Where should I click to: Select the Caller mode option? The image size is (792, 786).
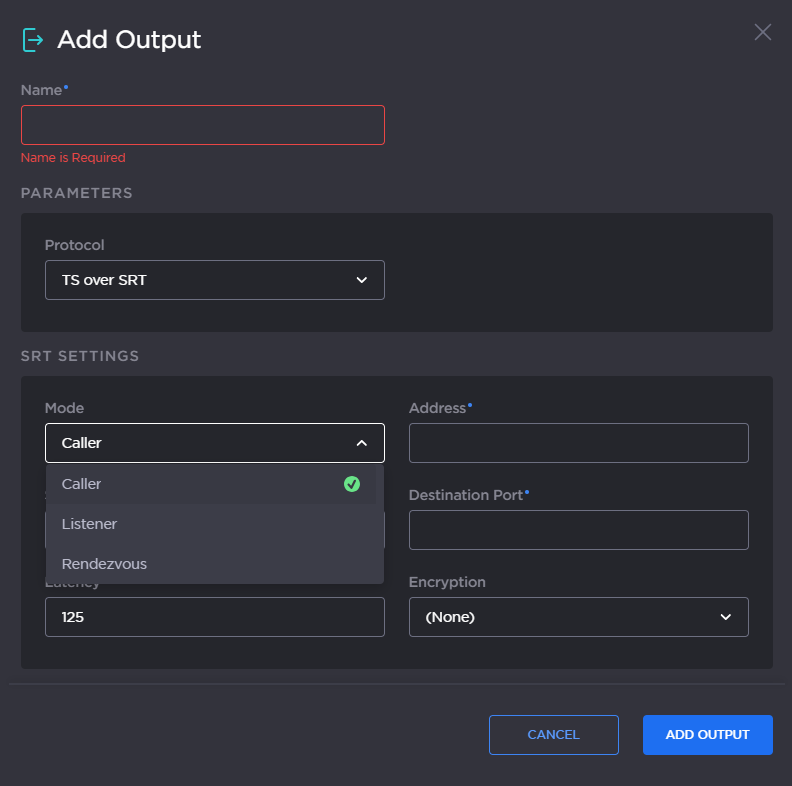[82, 484]
